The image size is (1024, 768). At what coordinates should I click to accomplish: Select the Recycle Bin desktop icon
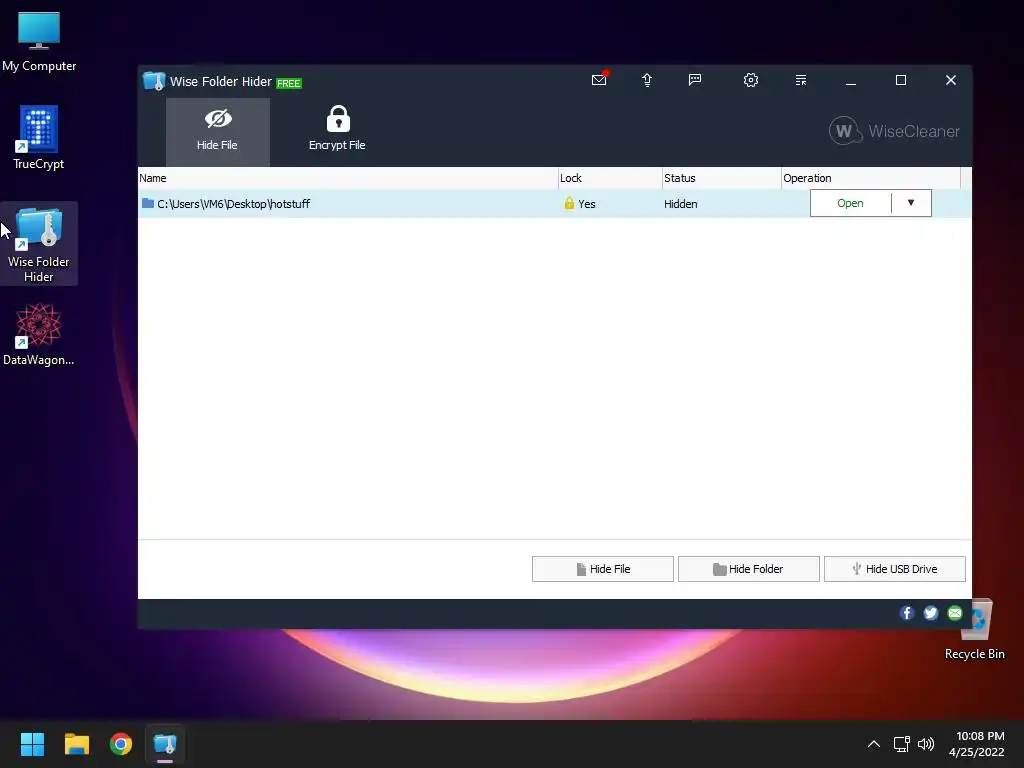(x=975, y=630)
